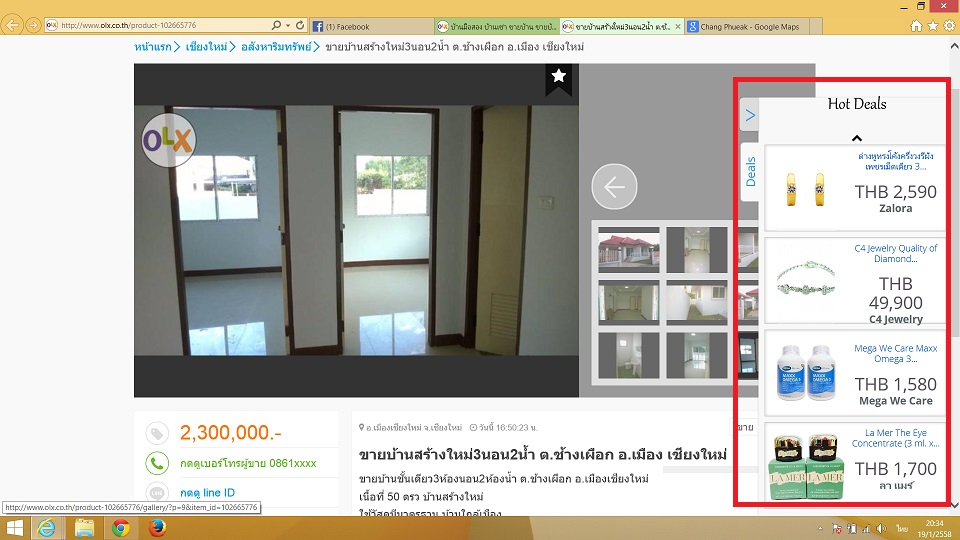This screenshot has height=540, width=960.
Task: Click the listing title heading text
Action: tap(542, 455)
